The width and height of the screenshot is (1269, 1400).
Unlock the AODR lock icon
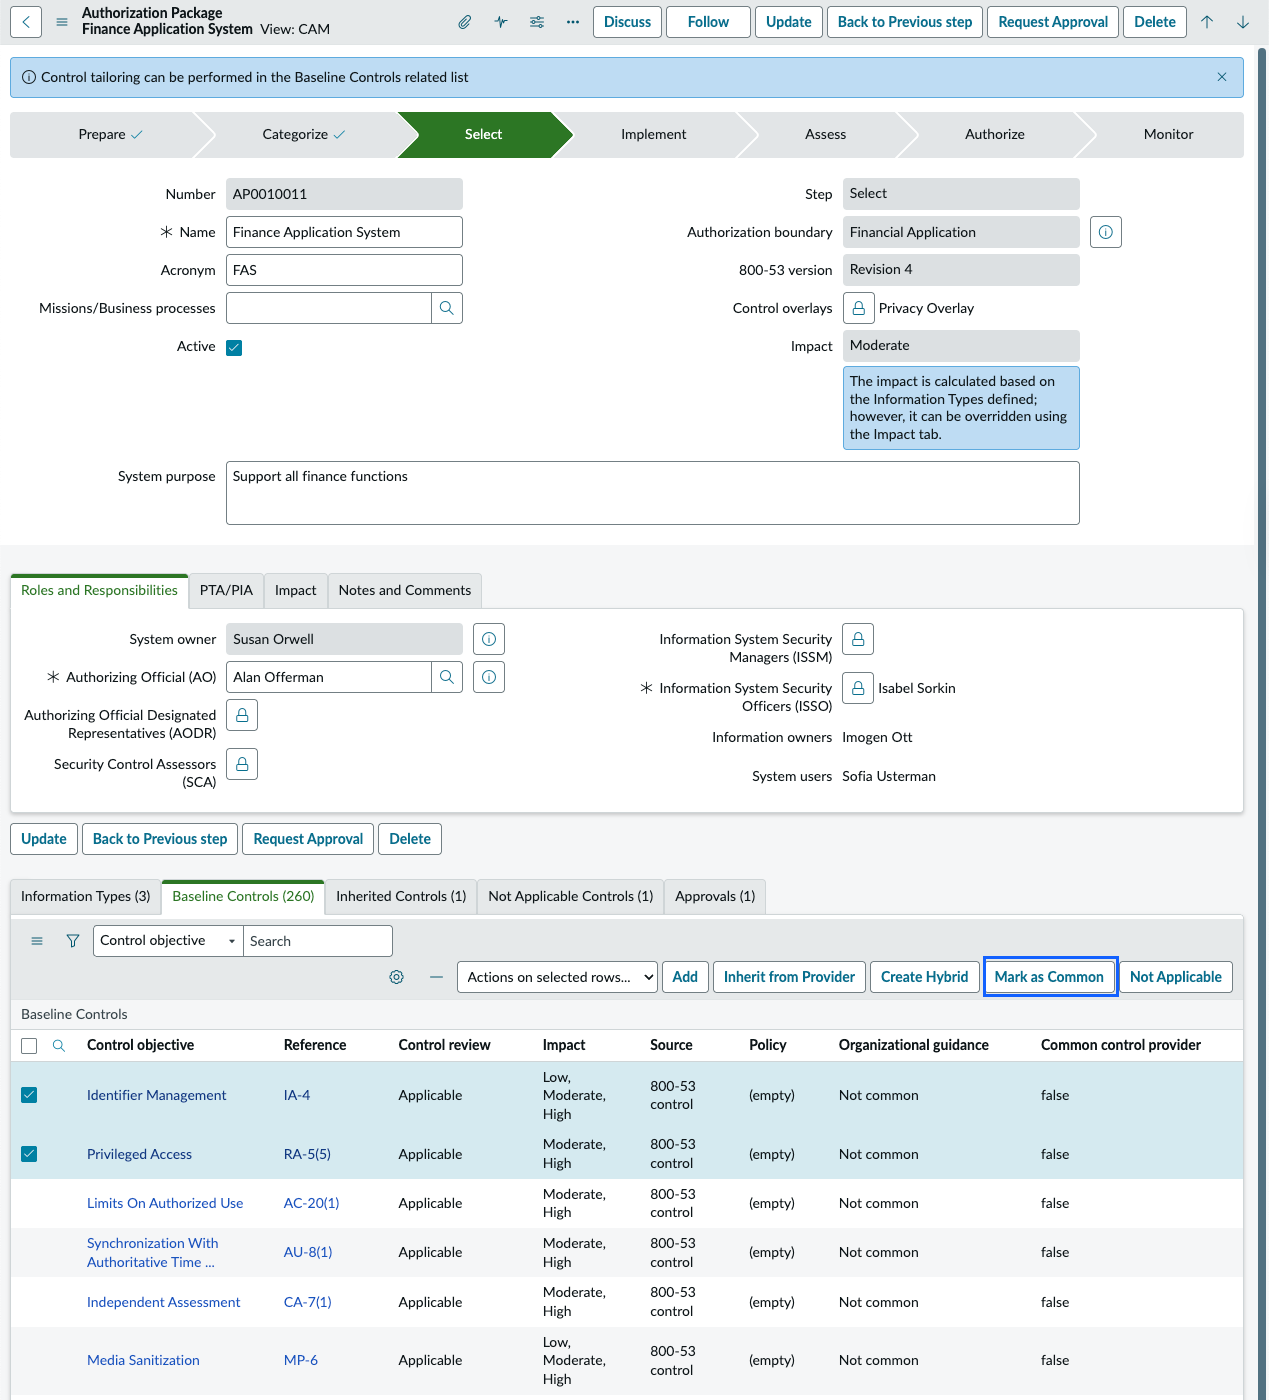coord(242,715)
